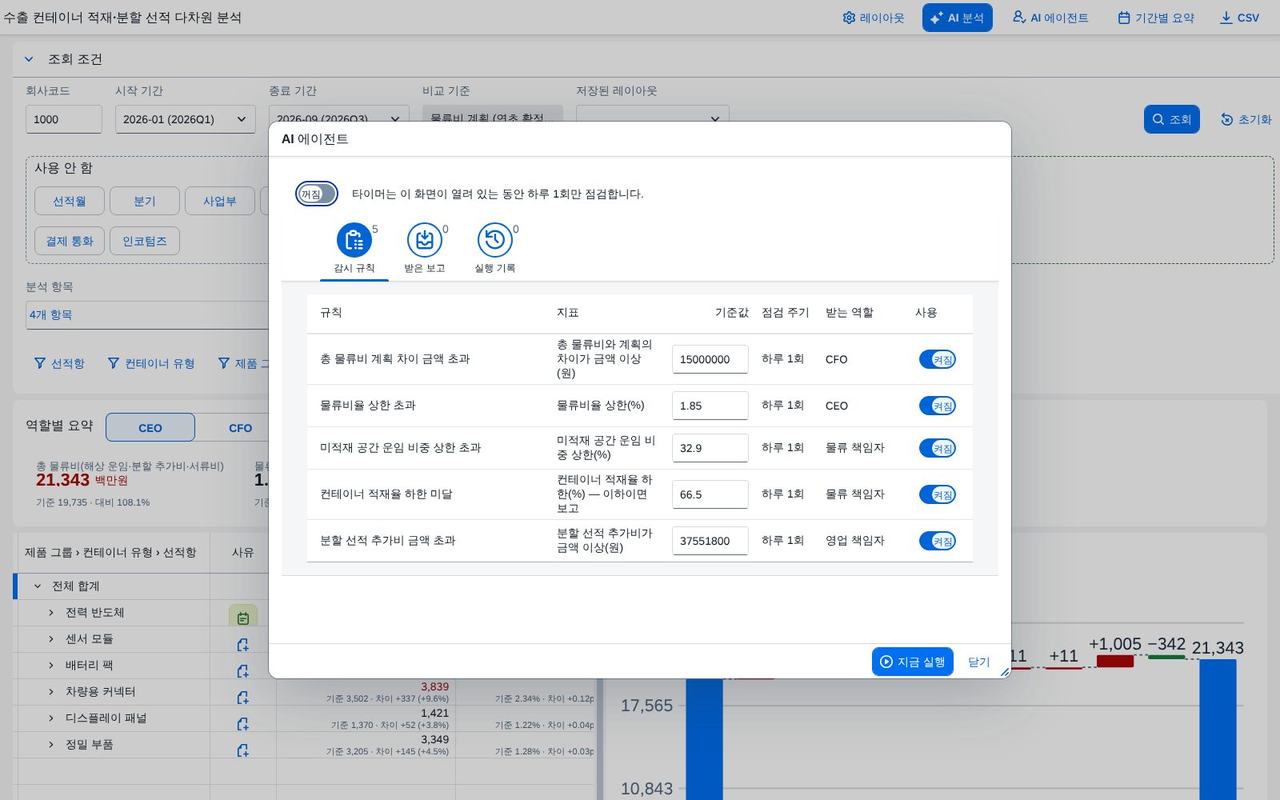Close the AI 에이전트 dialog with 닫기

coord(979,662)
